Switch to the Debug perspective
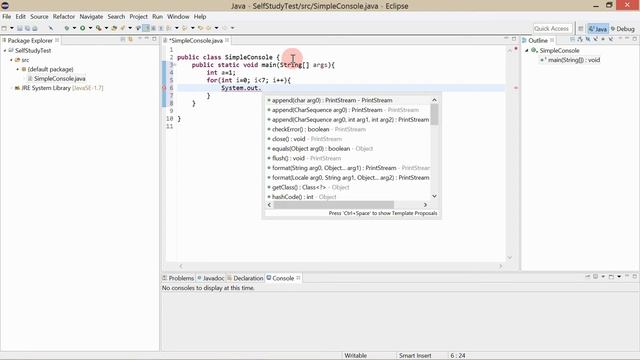The width and height of the screenshot is (640, 360). (622, 29)
